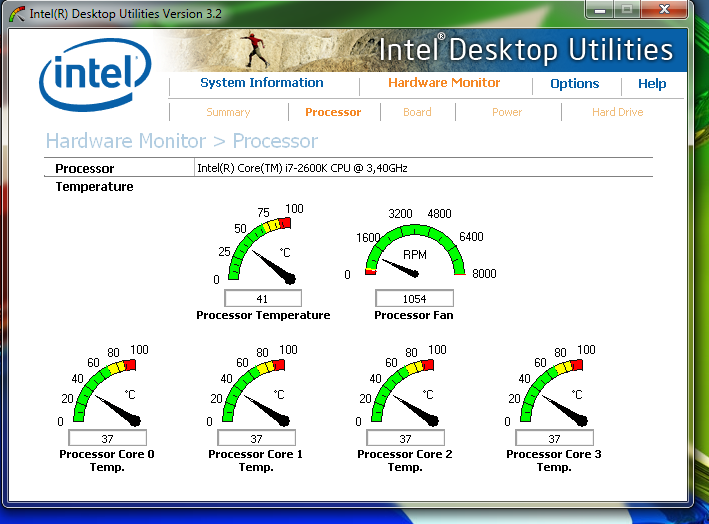709x524 pixels.
Task: Click the window title 'Intel(R) Desktop Utilities Version 3.2'
Action: [x=126, y=14]
